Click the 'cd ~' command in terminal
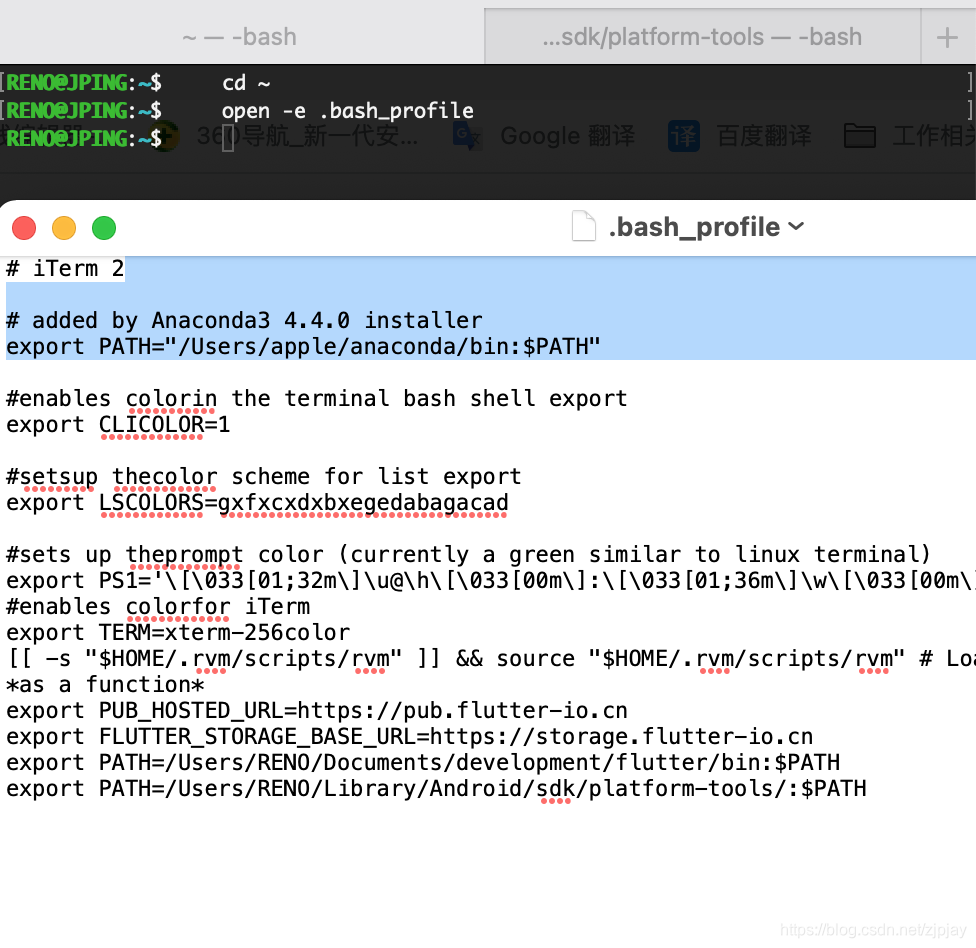This screenshot has width=976, height=948. [246, 83]
